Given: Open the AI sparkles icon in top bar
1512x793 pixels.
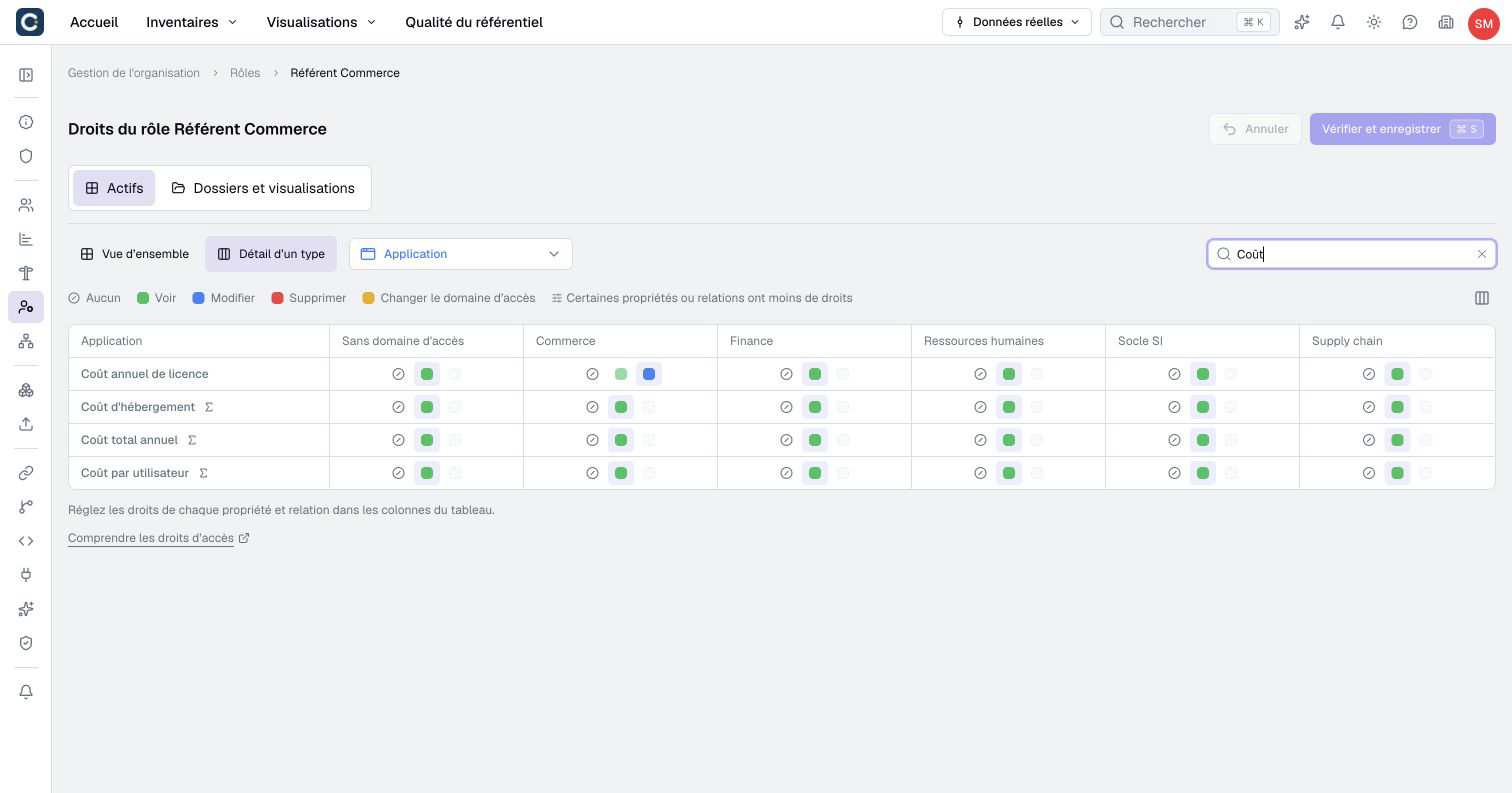Looking at the screenshot, I should tap(1302, 22).
